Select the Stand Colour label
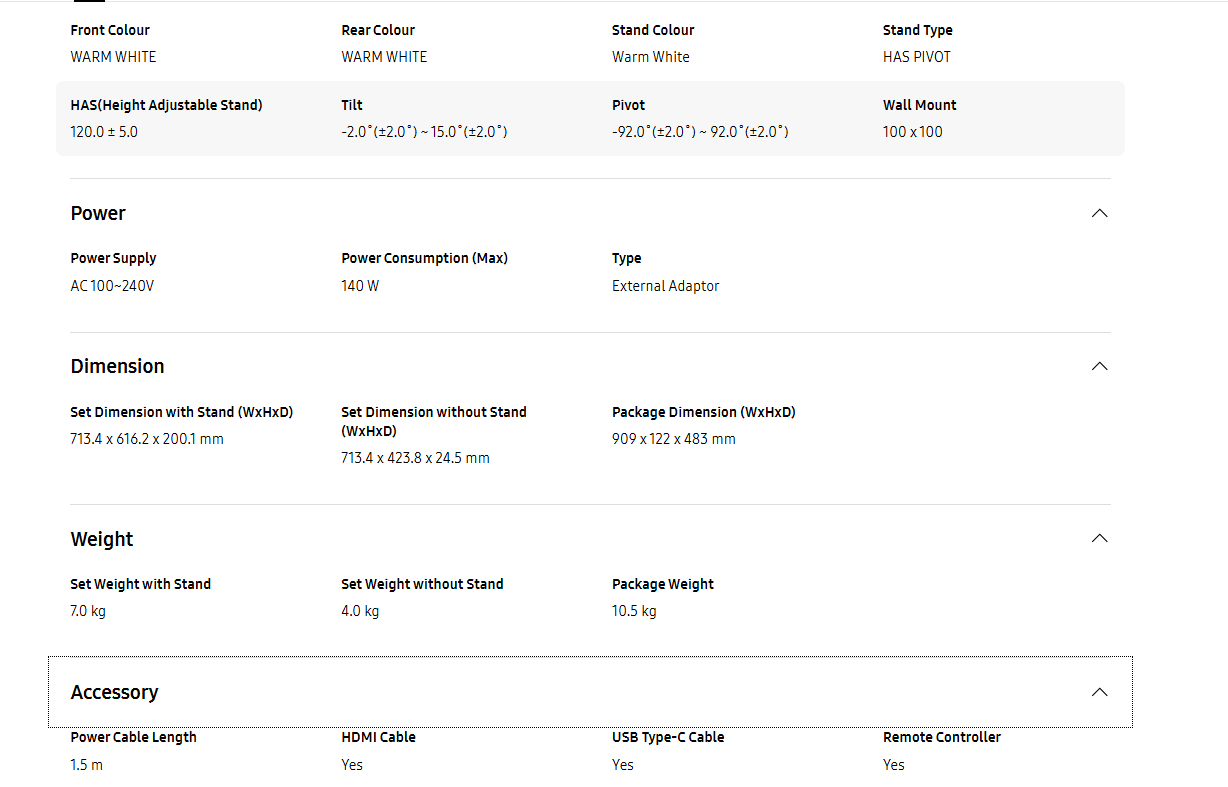 point(653,30)
